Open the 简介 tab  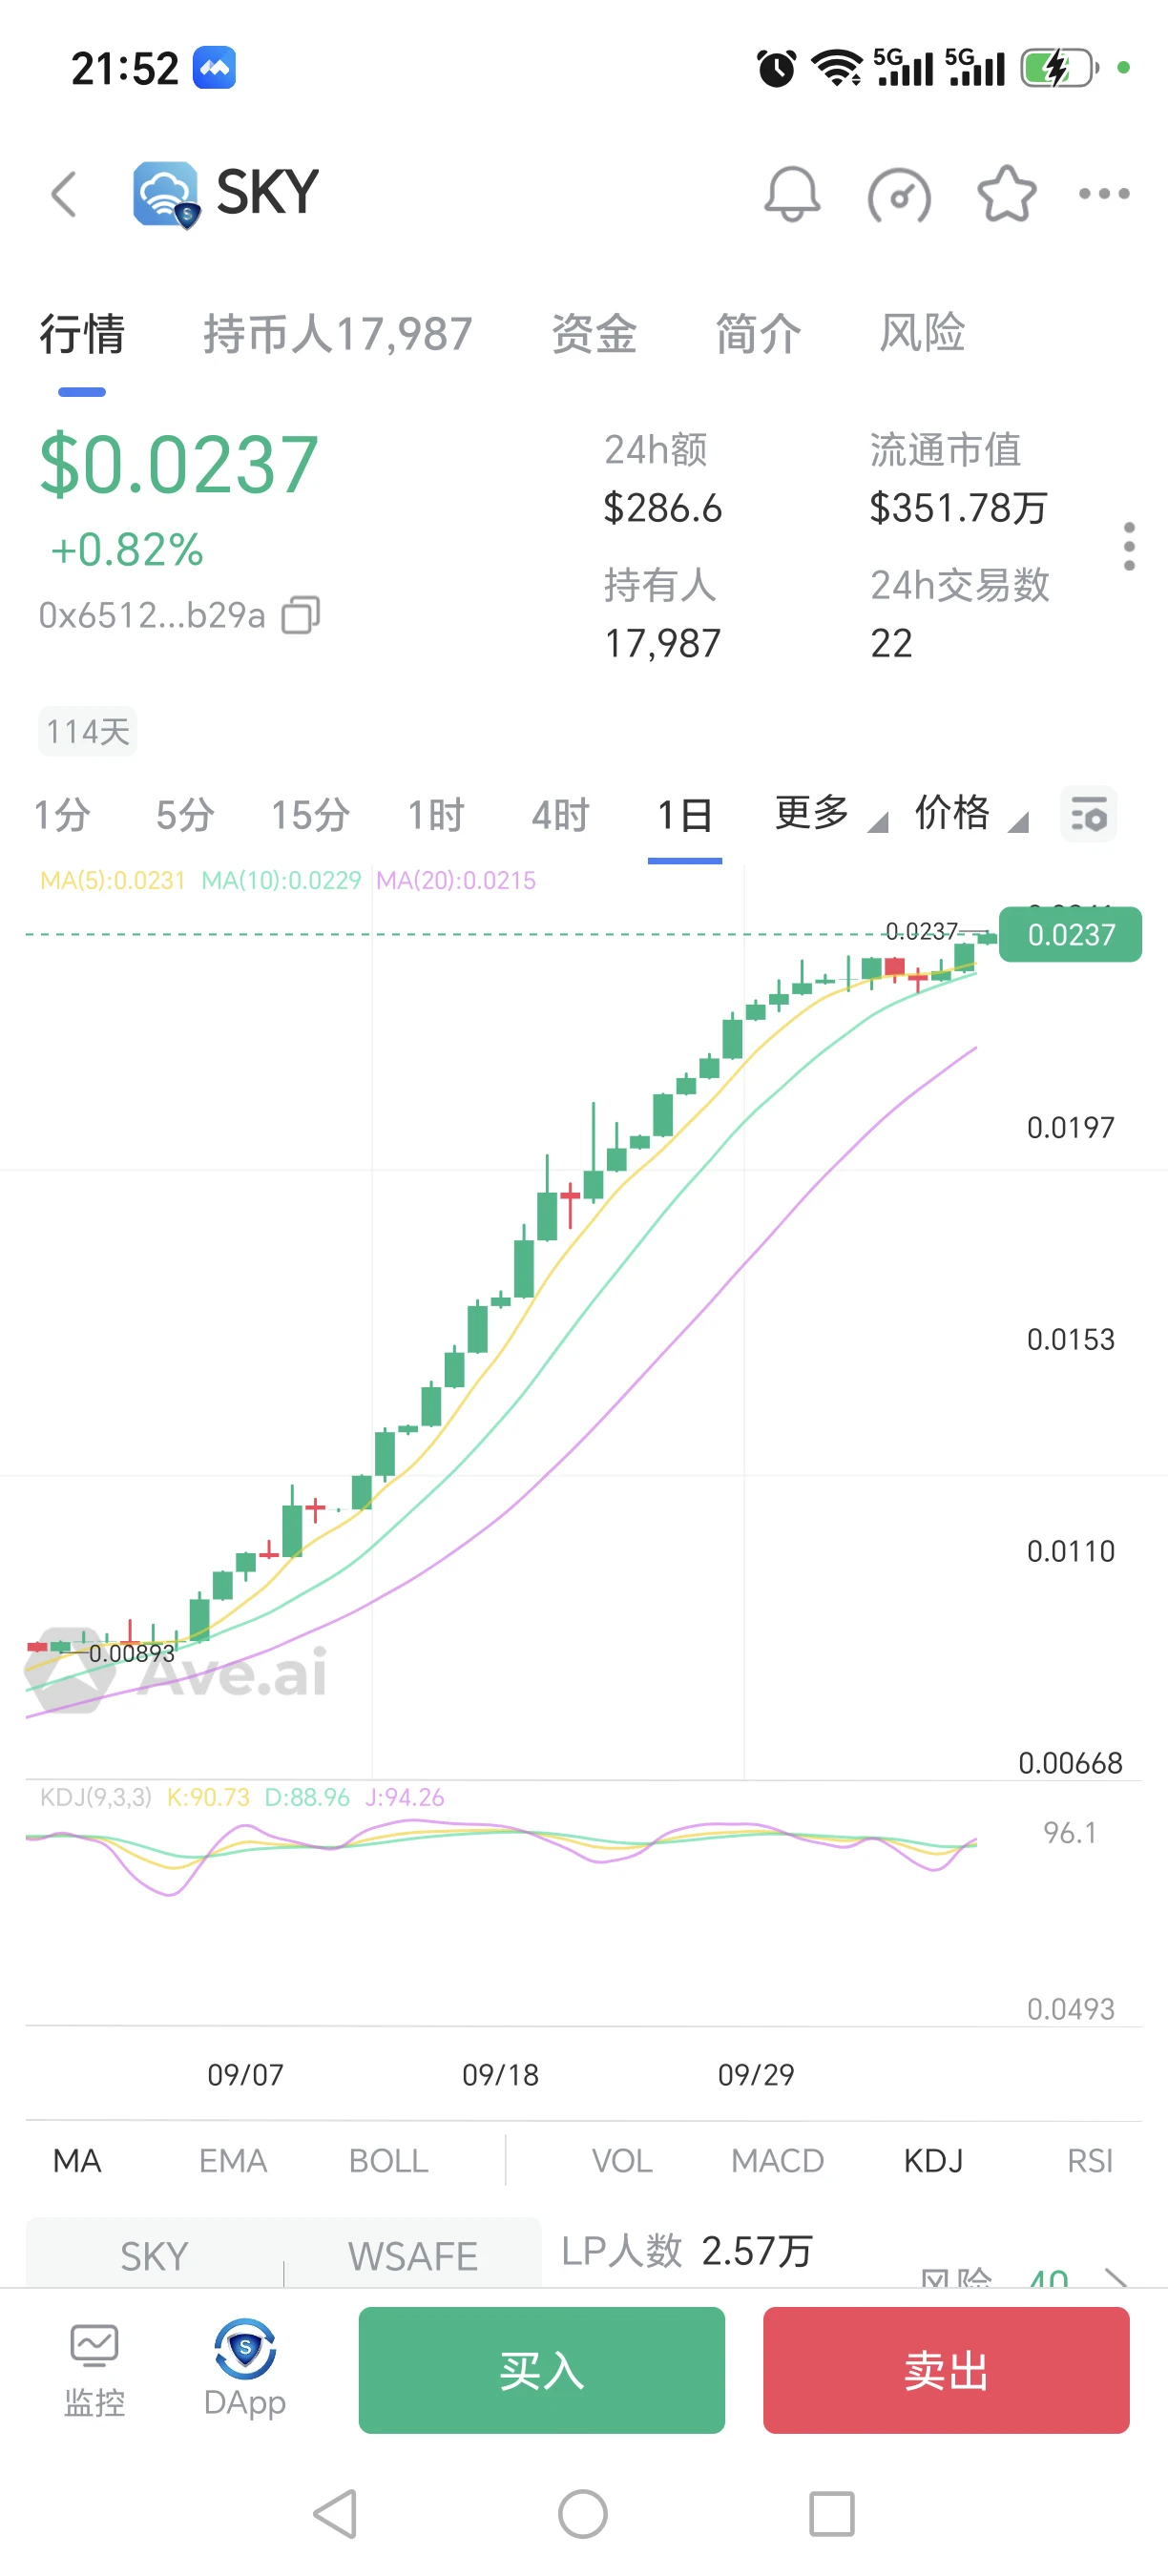coord(758,333)
